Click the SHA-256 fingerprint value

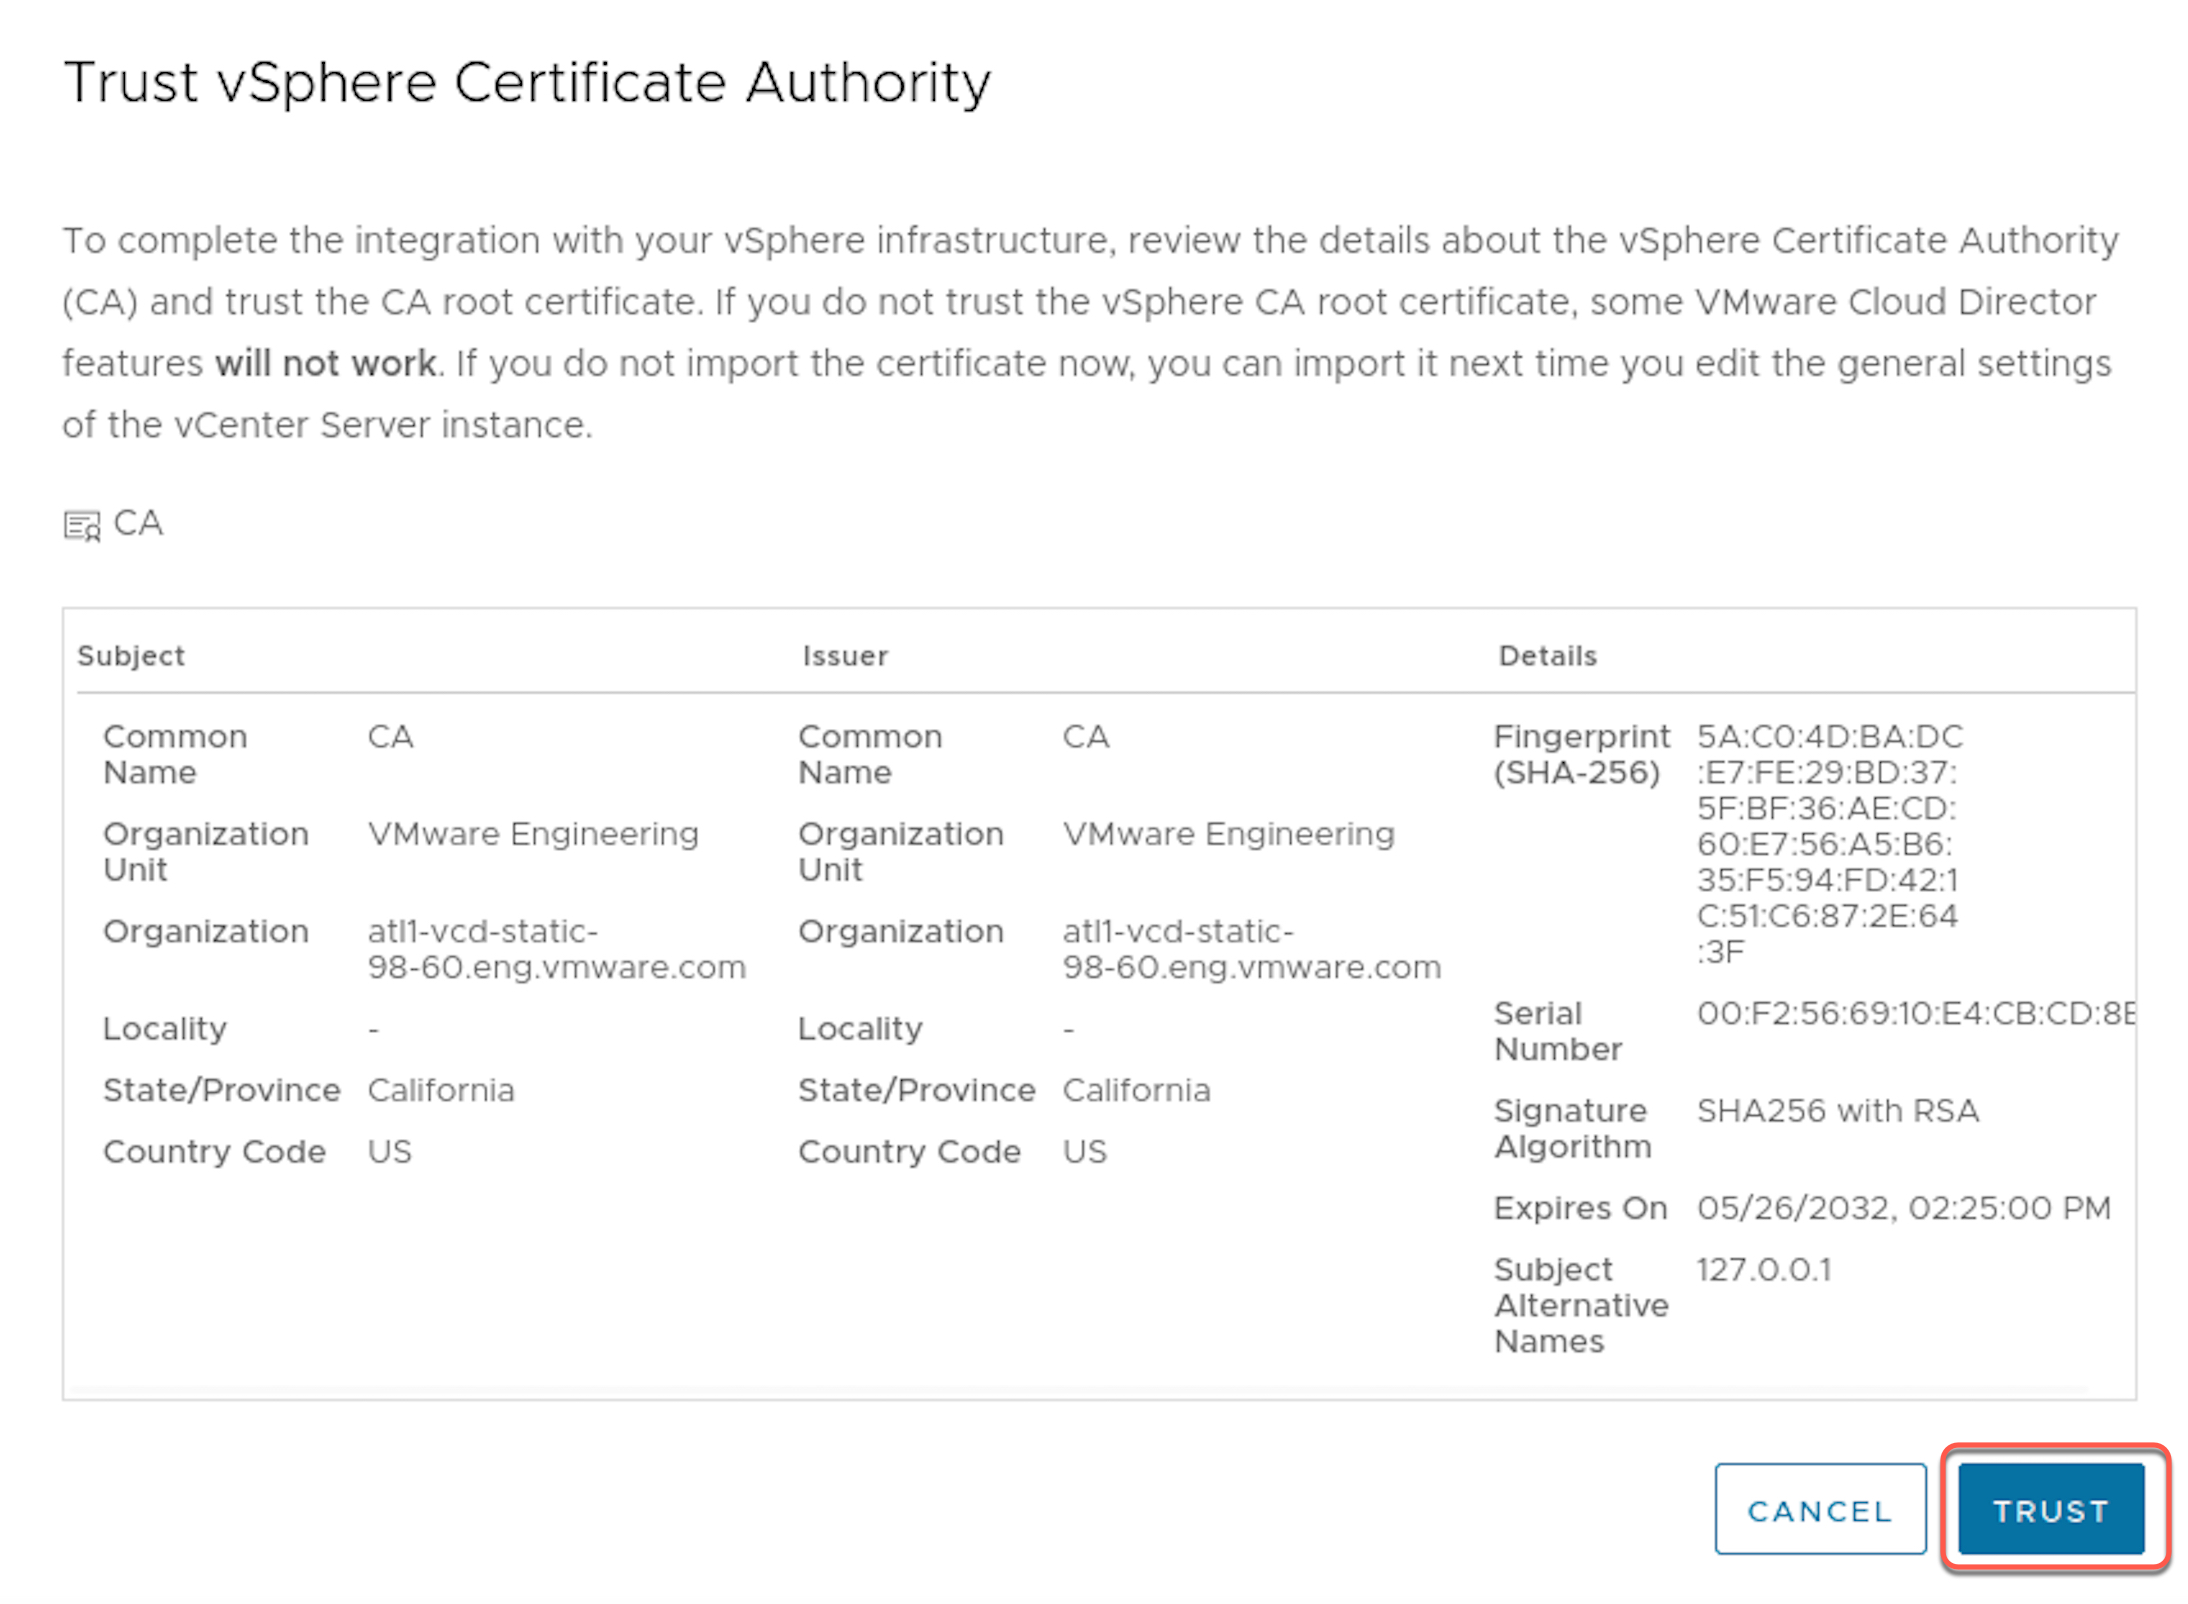[1828, 844]
